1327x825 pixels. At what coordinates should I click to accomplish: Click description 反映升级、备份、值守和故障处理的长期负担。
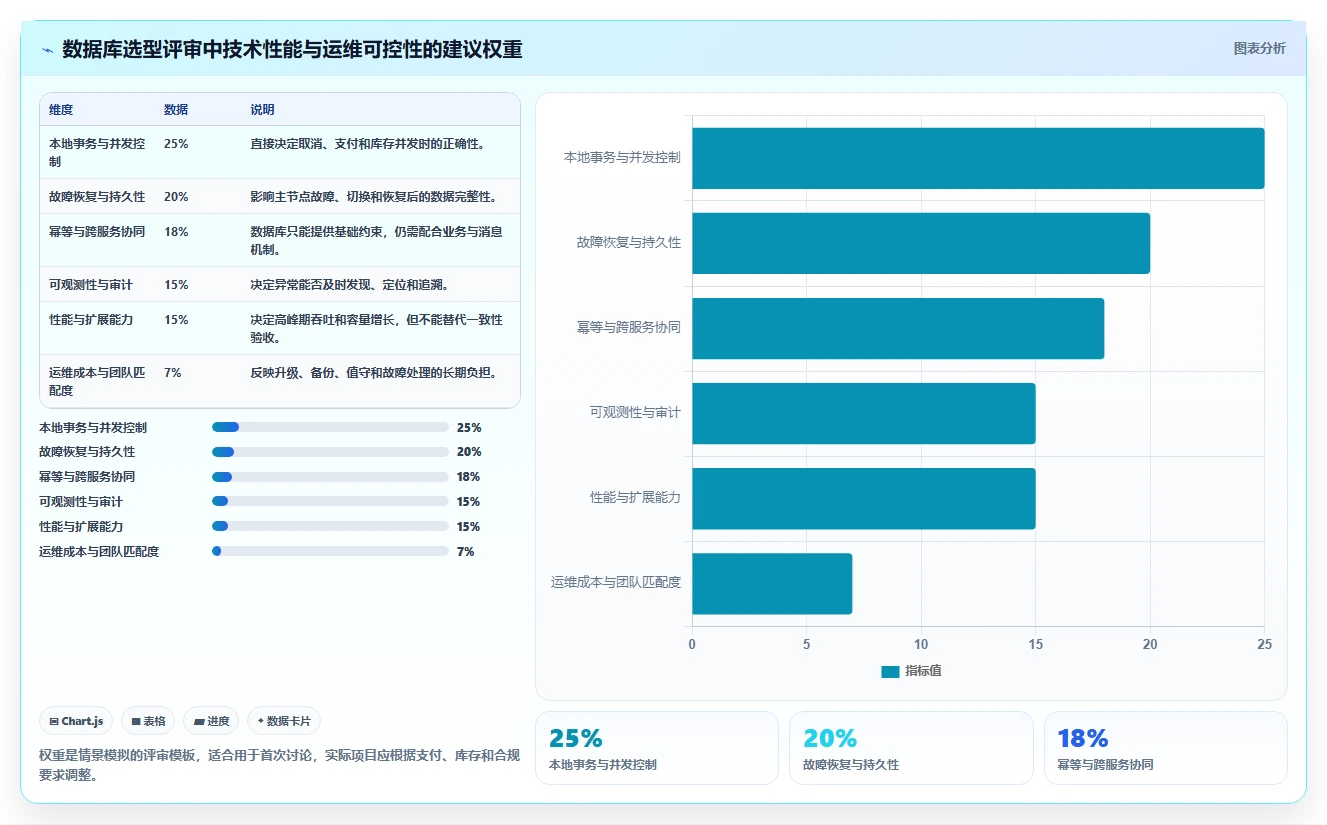click(x=374, y=373)
